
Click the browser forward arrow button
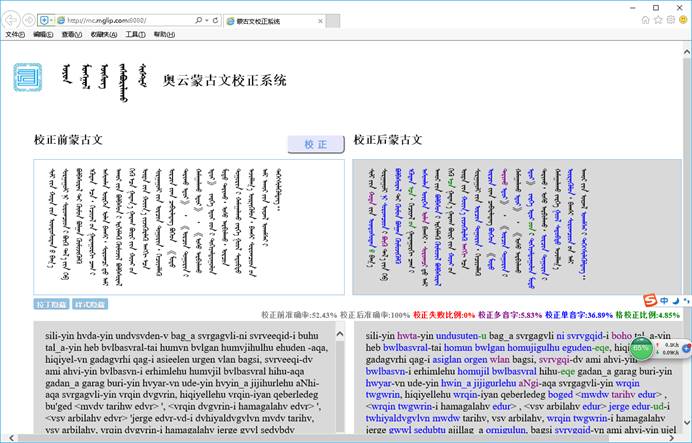[31, 19]
